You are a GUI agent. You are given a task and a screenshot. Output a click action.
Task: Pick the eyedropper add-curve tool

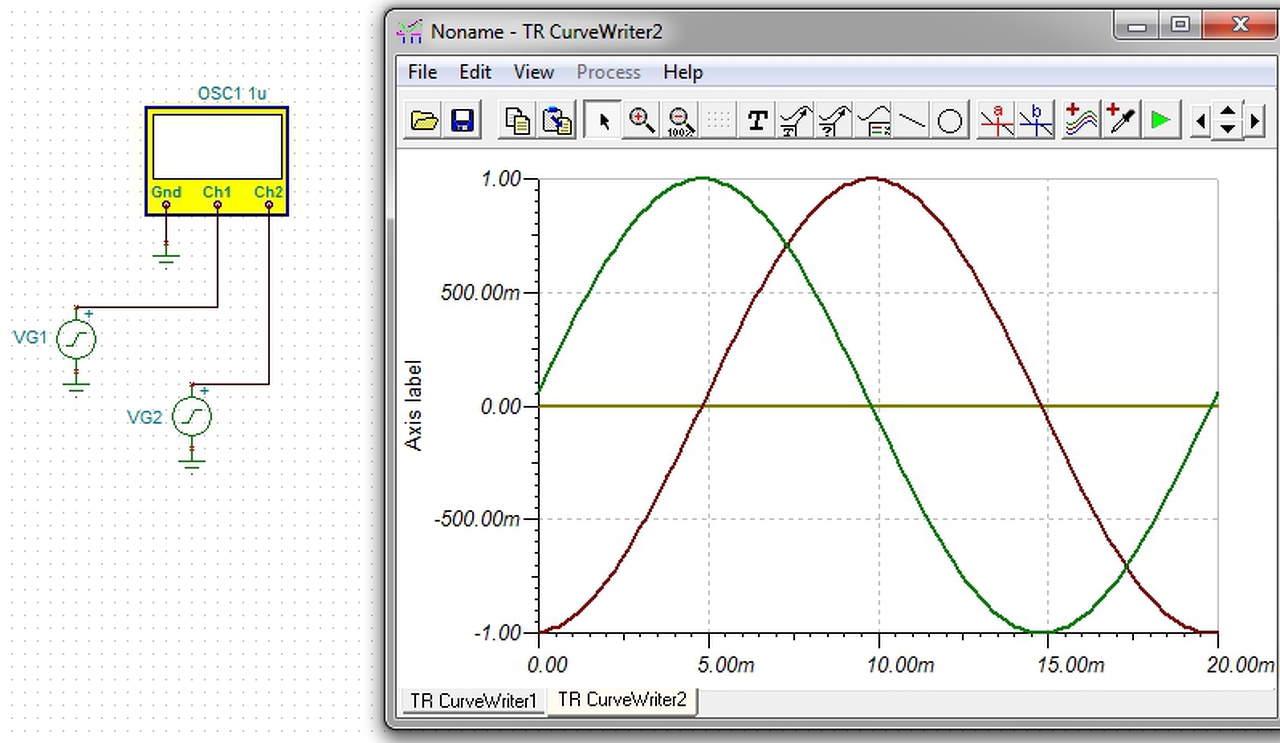pyautogui.click(x=1120, y=121)
